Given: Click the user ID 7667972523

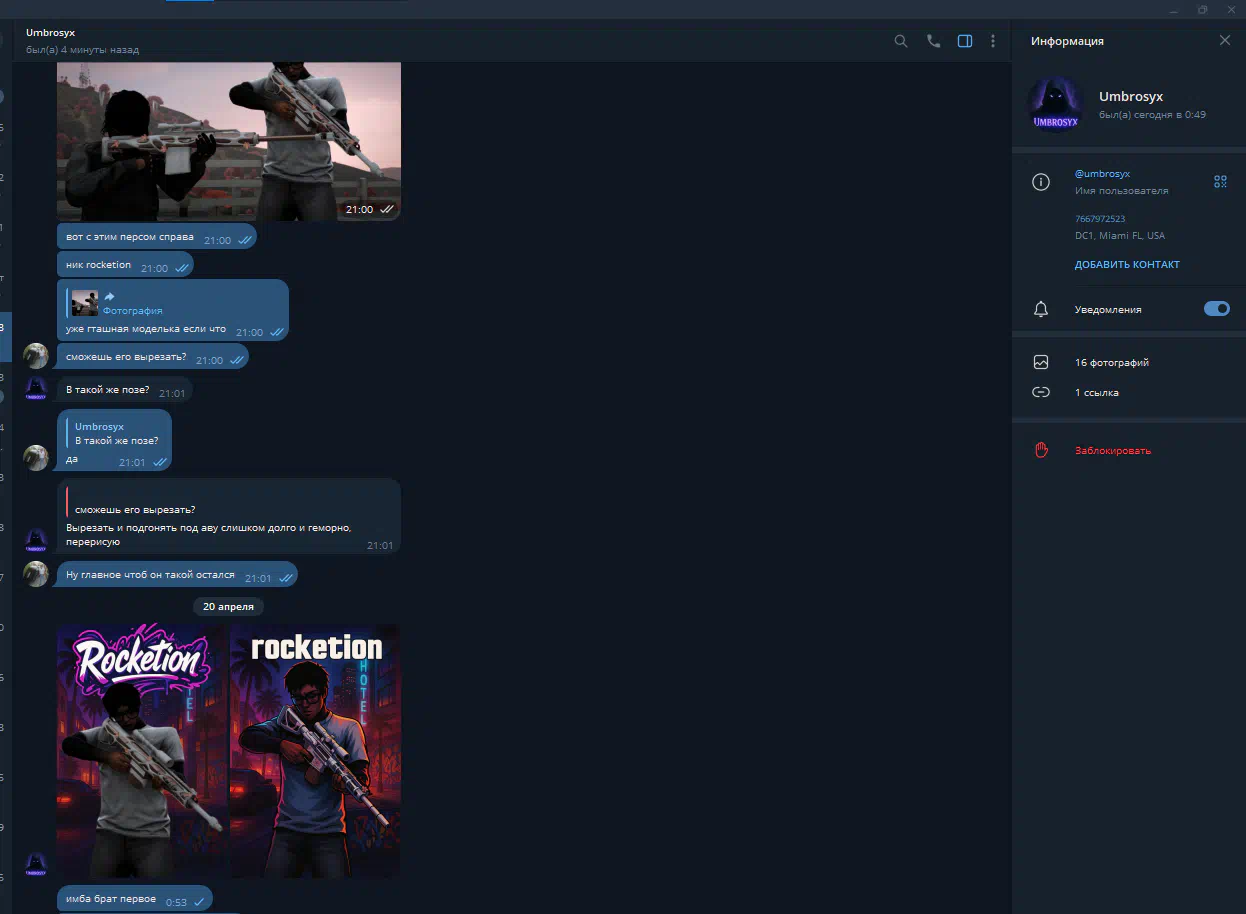Looking at the screenshot, I should point(1100,219).
